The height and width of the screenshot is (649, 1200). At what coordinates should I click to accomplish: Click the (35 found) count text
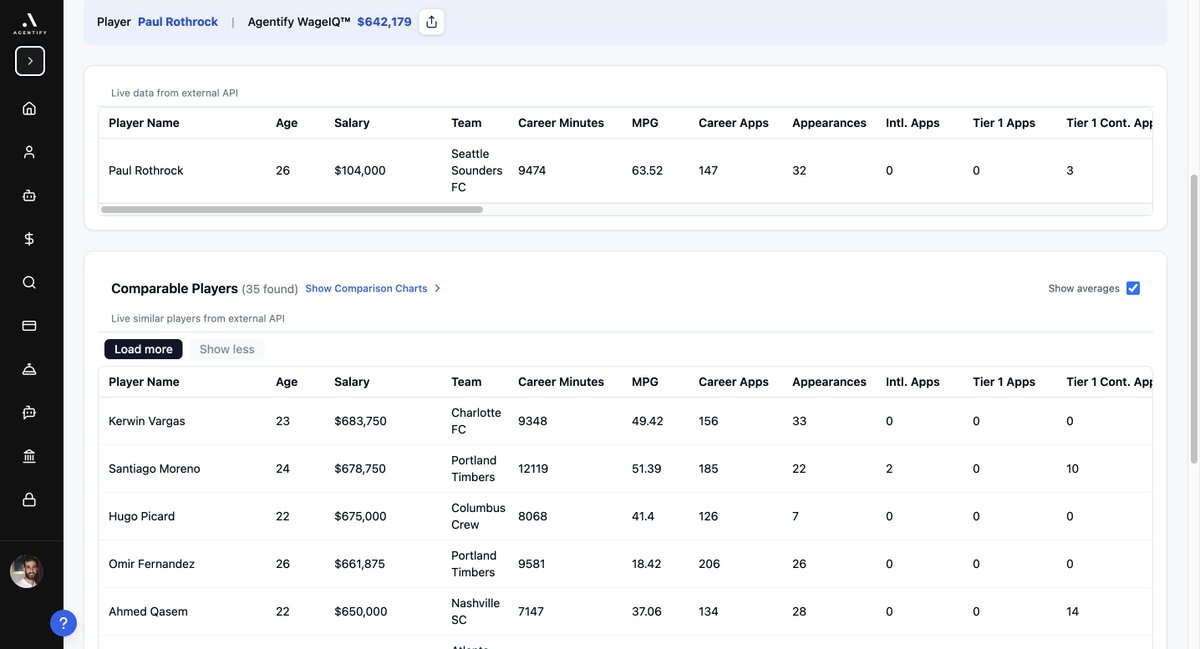point(270,289)
